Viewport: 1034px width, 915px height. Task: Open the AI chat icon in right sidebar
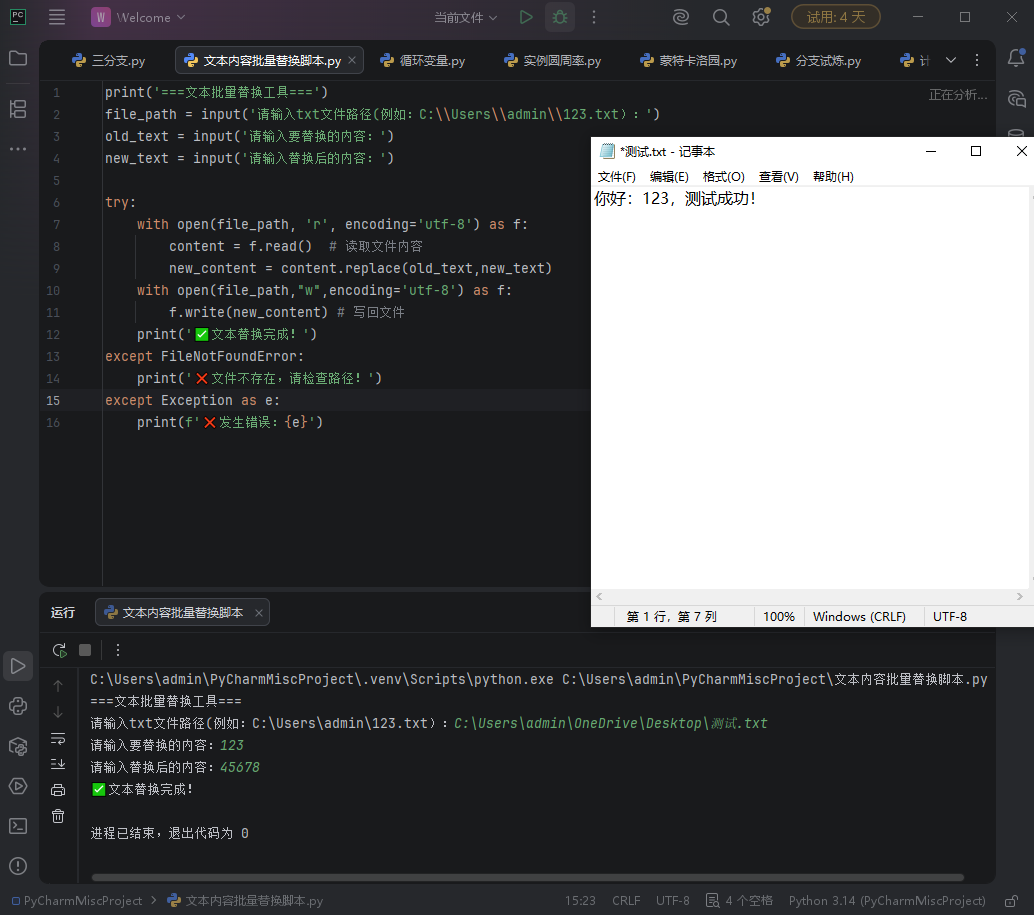(x=1016, y=99)
